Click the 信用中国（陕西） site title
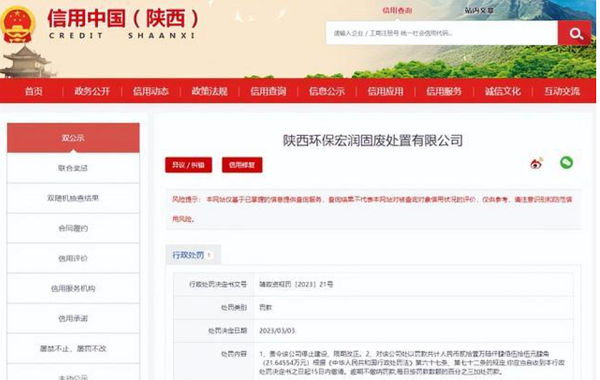 122,18
